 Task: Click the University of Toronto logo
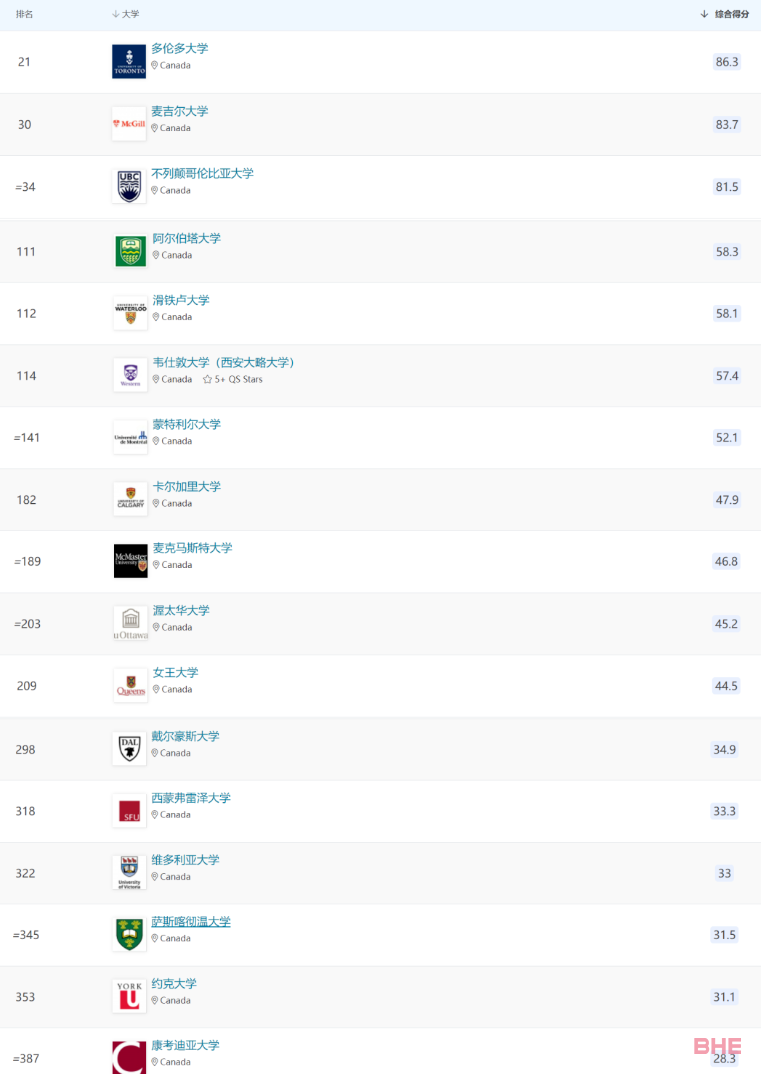click(129, 62)
